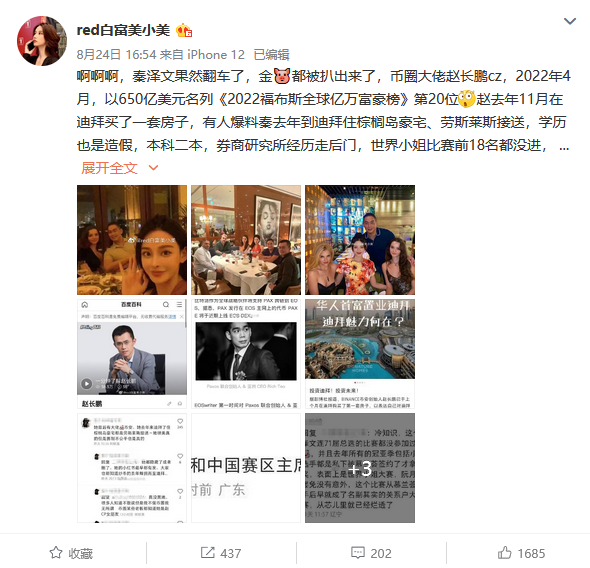Open the restaurant table group photo
The image size is (590, 568).
pos(246,240)
